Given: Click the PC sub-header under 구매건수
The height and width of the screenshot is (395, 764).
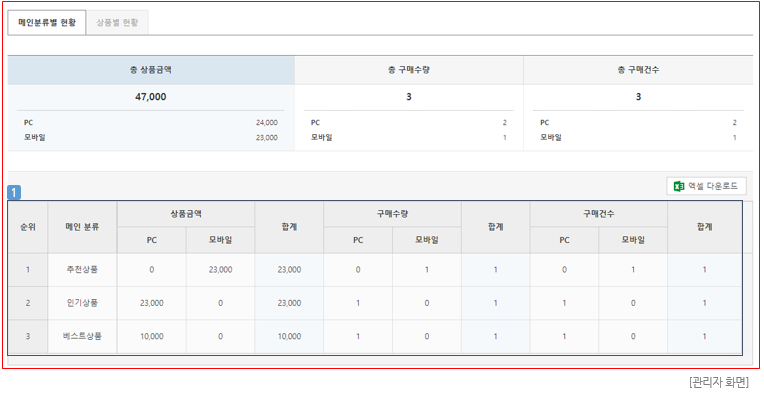Looking at the screenshot, I should pos(564,240).
